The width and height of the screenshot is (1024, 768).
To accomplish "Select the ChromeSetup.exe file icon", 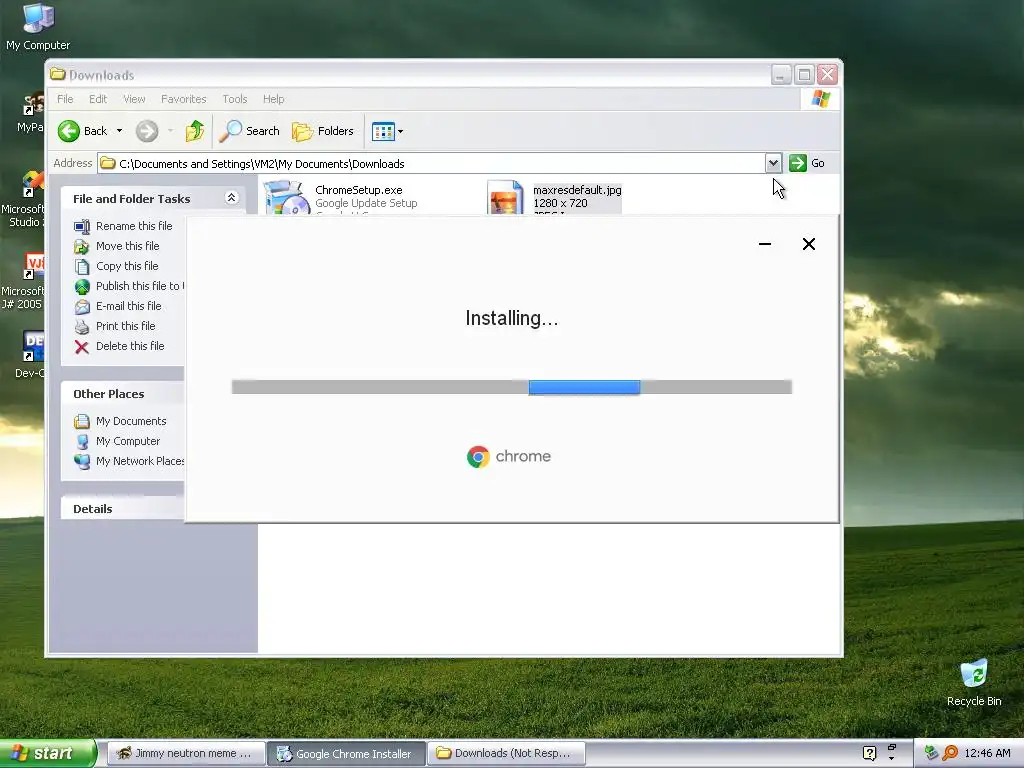I will pos(286,198).
